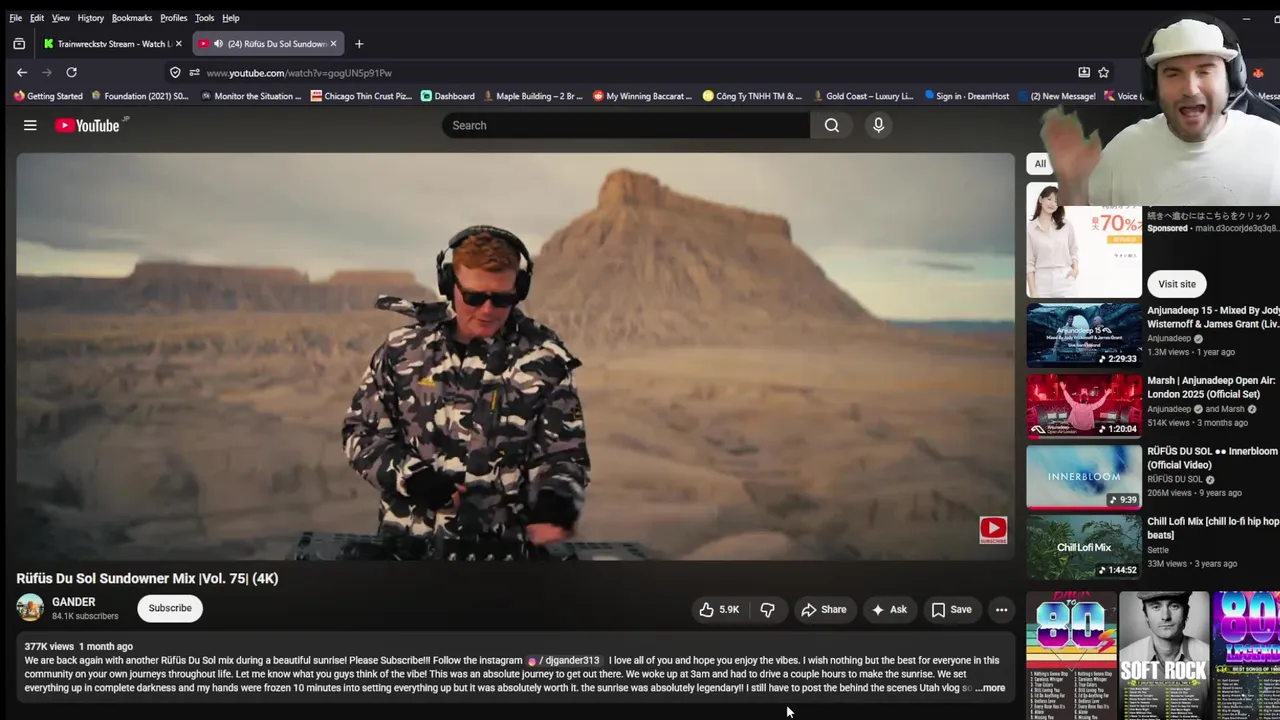Close the Rüfüs Du Sol YouTube tab
This screenshot has width=1280, height=720.
333,44
